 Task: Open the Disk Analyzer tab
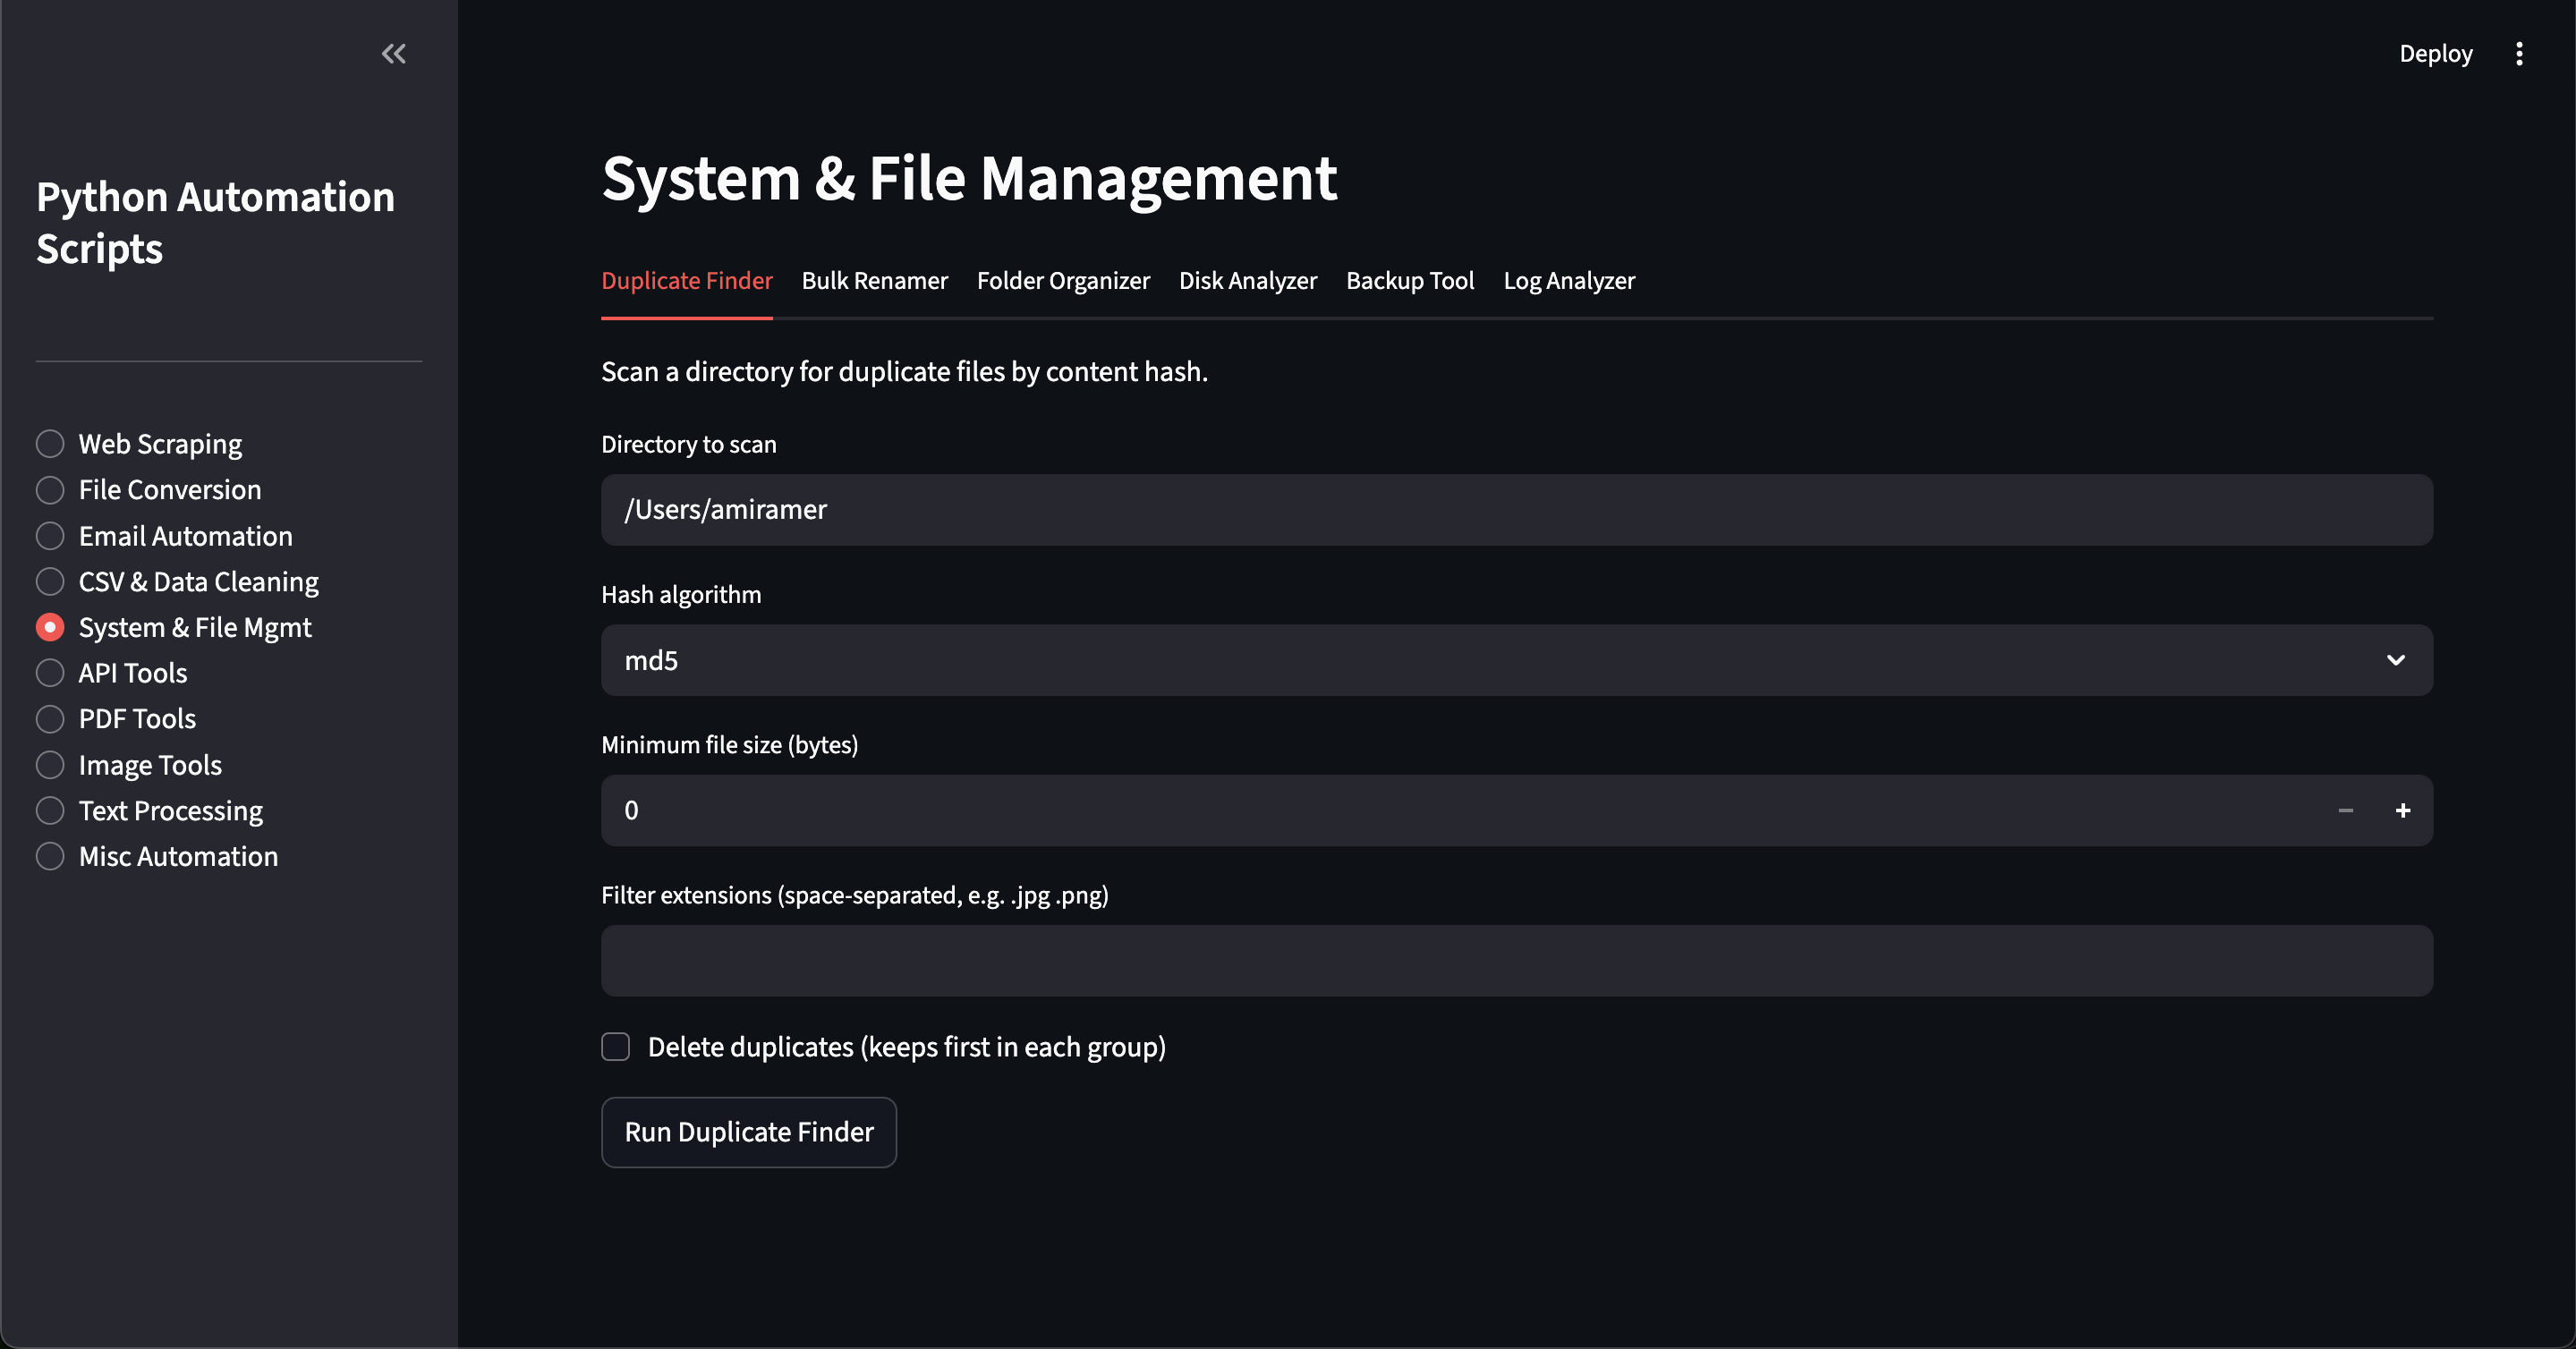[x=1247, y=281]
